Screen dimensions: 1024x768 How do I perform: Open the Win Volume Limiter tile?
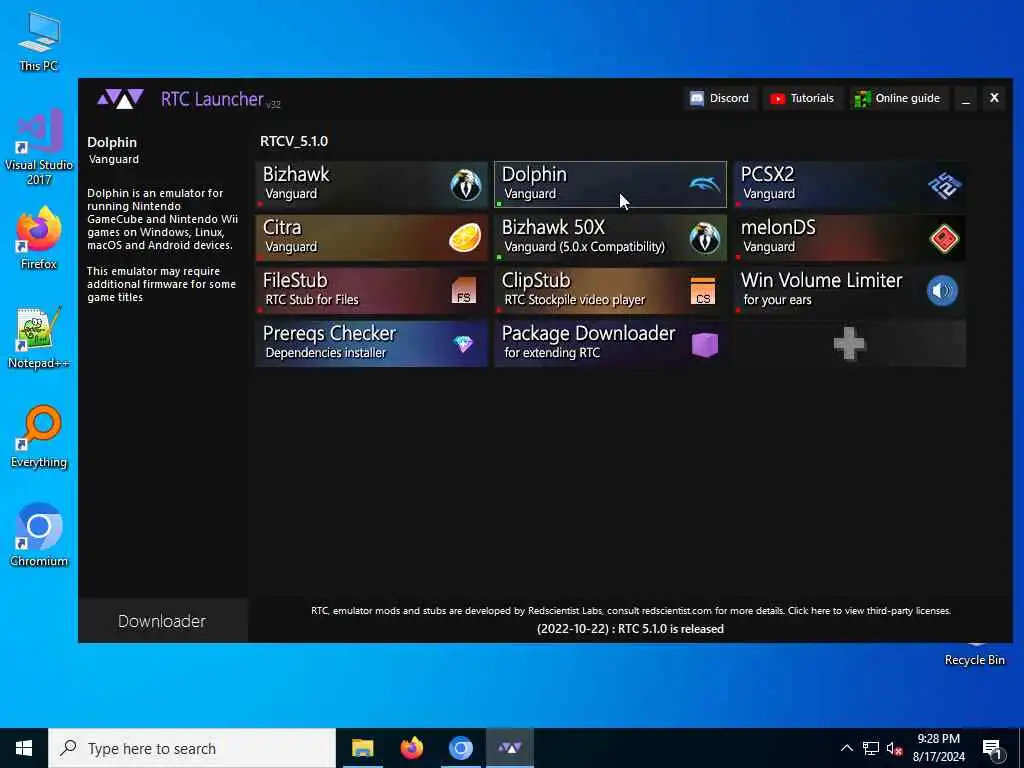[850, 291]
